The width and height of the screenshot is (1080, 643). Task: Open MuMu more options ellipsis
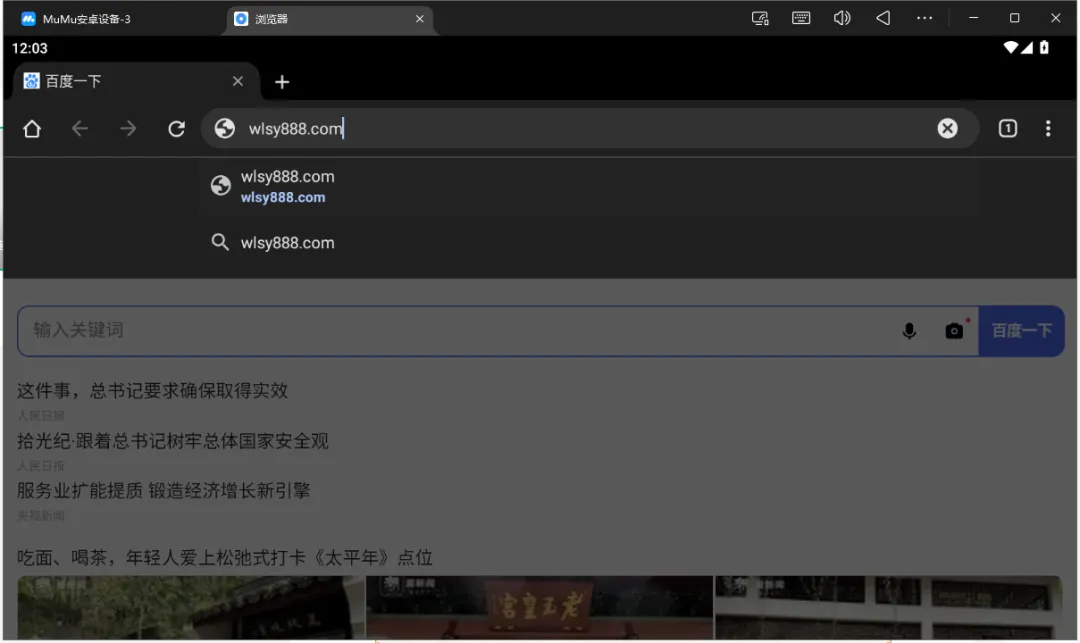tap(924, 18)
